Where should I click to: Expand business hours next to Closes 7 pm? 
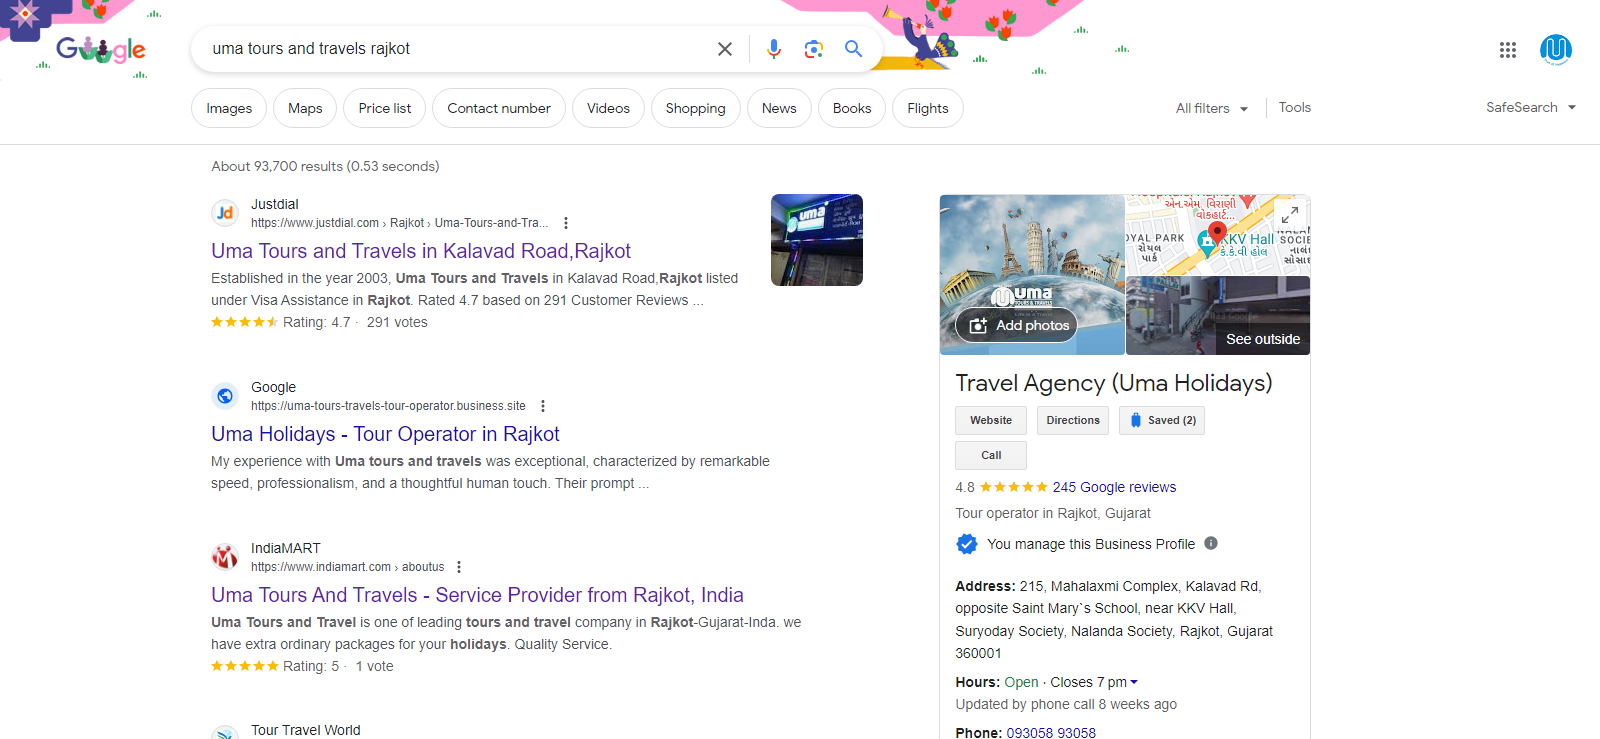pyautogui.click(x=1134, y=682)
